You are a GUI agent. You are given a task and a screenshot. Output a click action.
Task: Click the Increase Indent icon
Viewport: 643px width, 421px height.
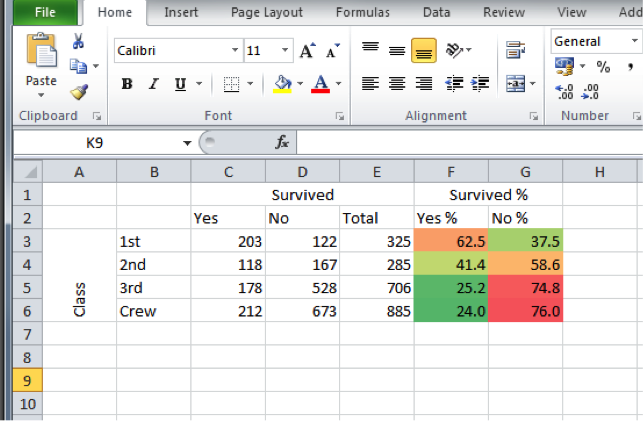pyautogui.click(x=478, y=84)
